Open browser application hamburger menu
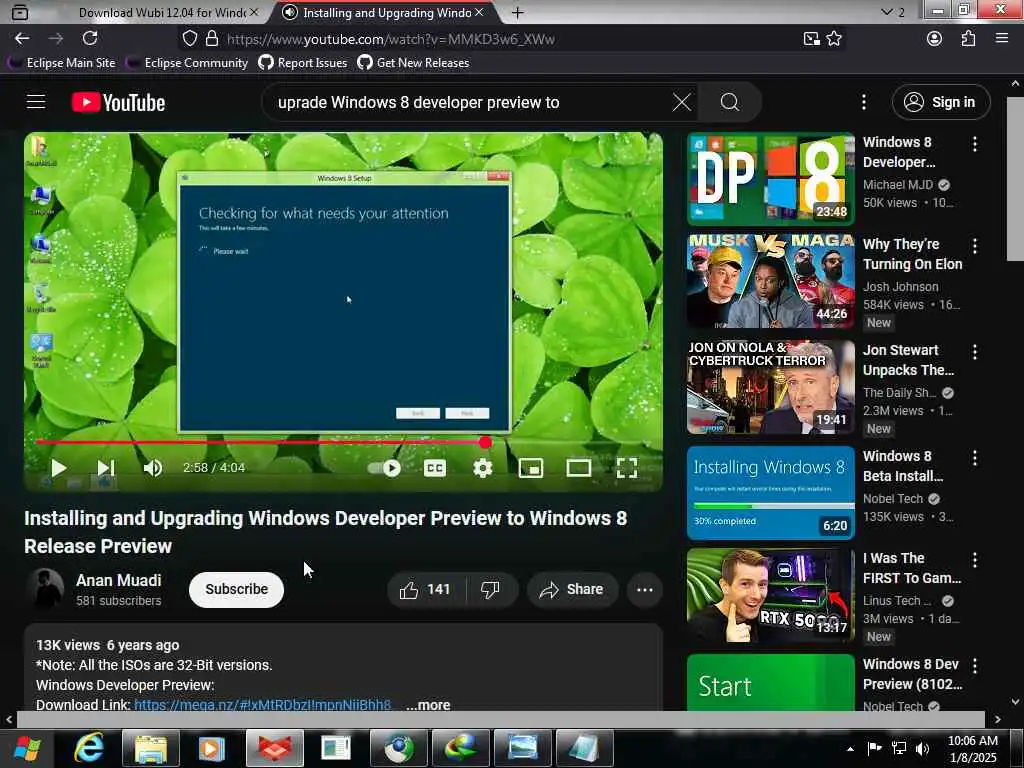 pyautogui.click(x=1002, y=39)
